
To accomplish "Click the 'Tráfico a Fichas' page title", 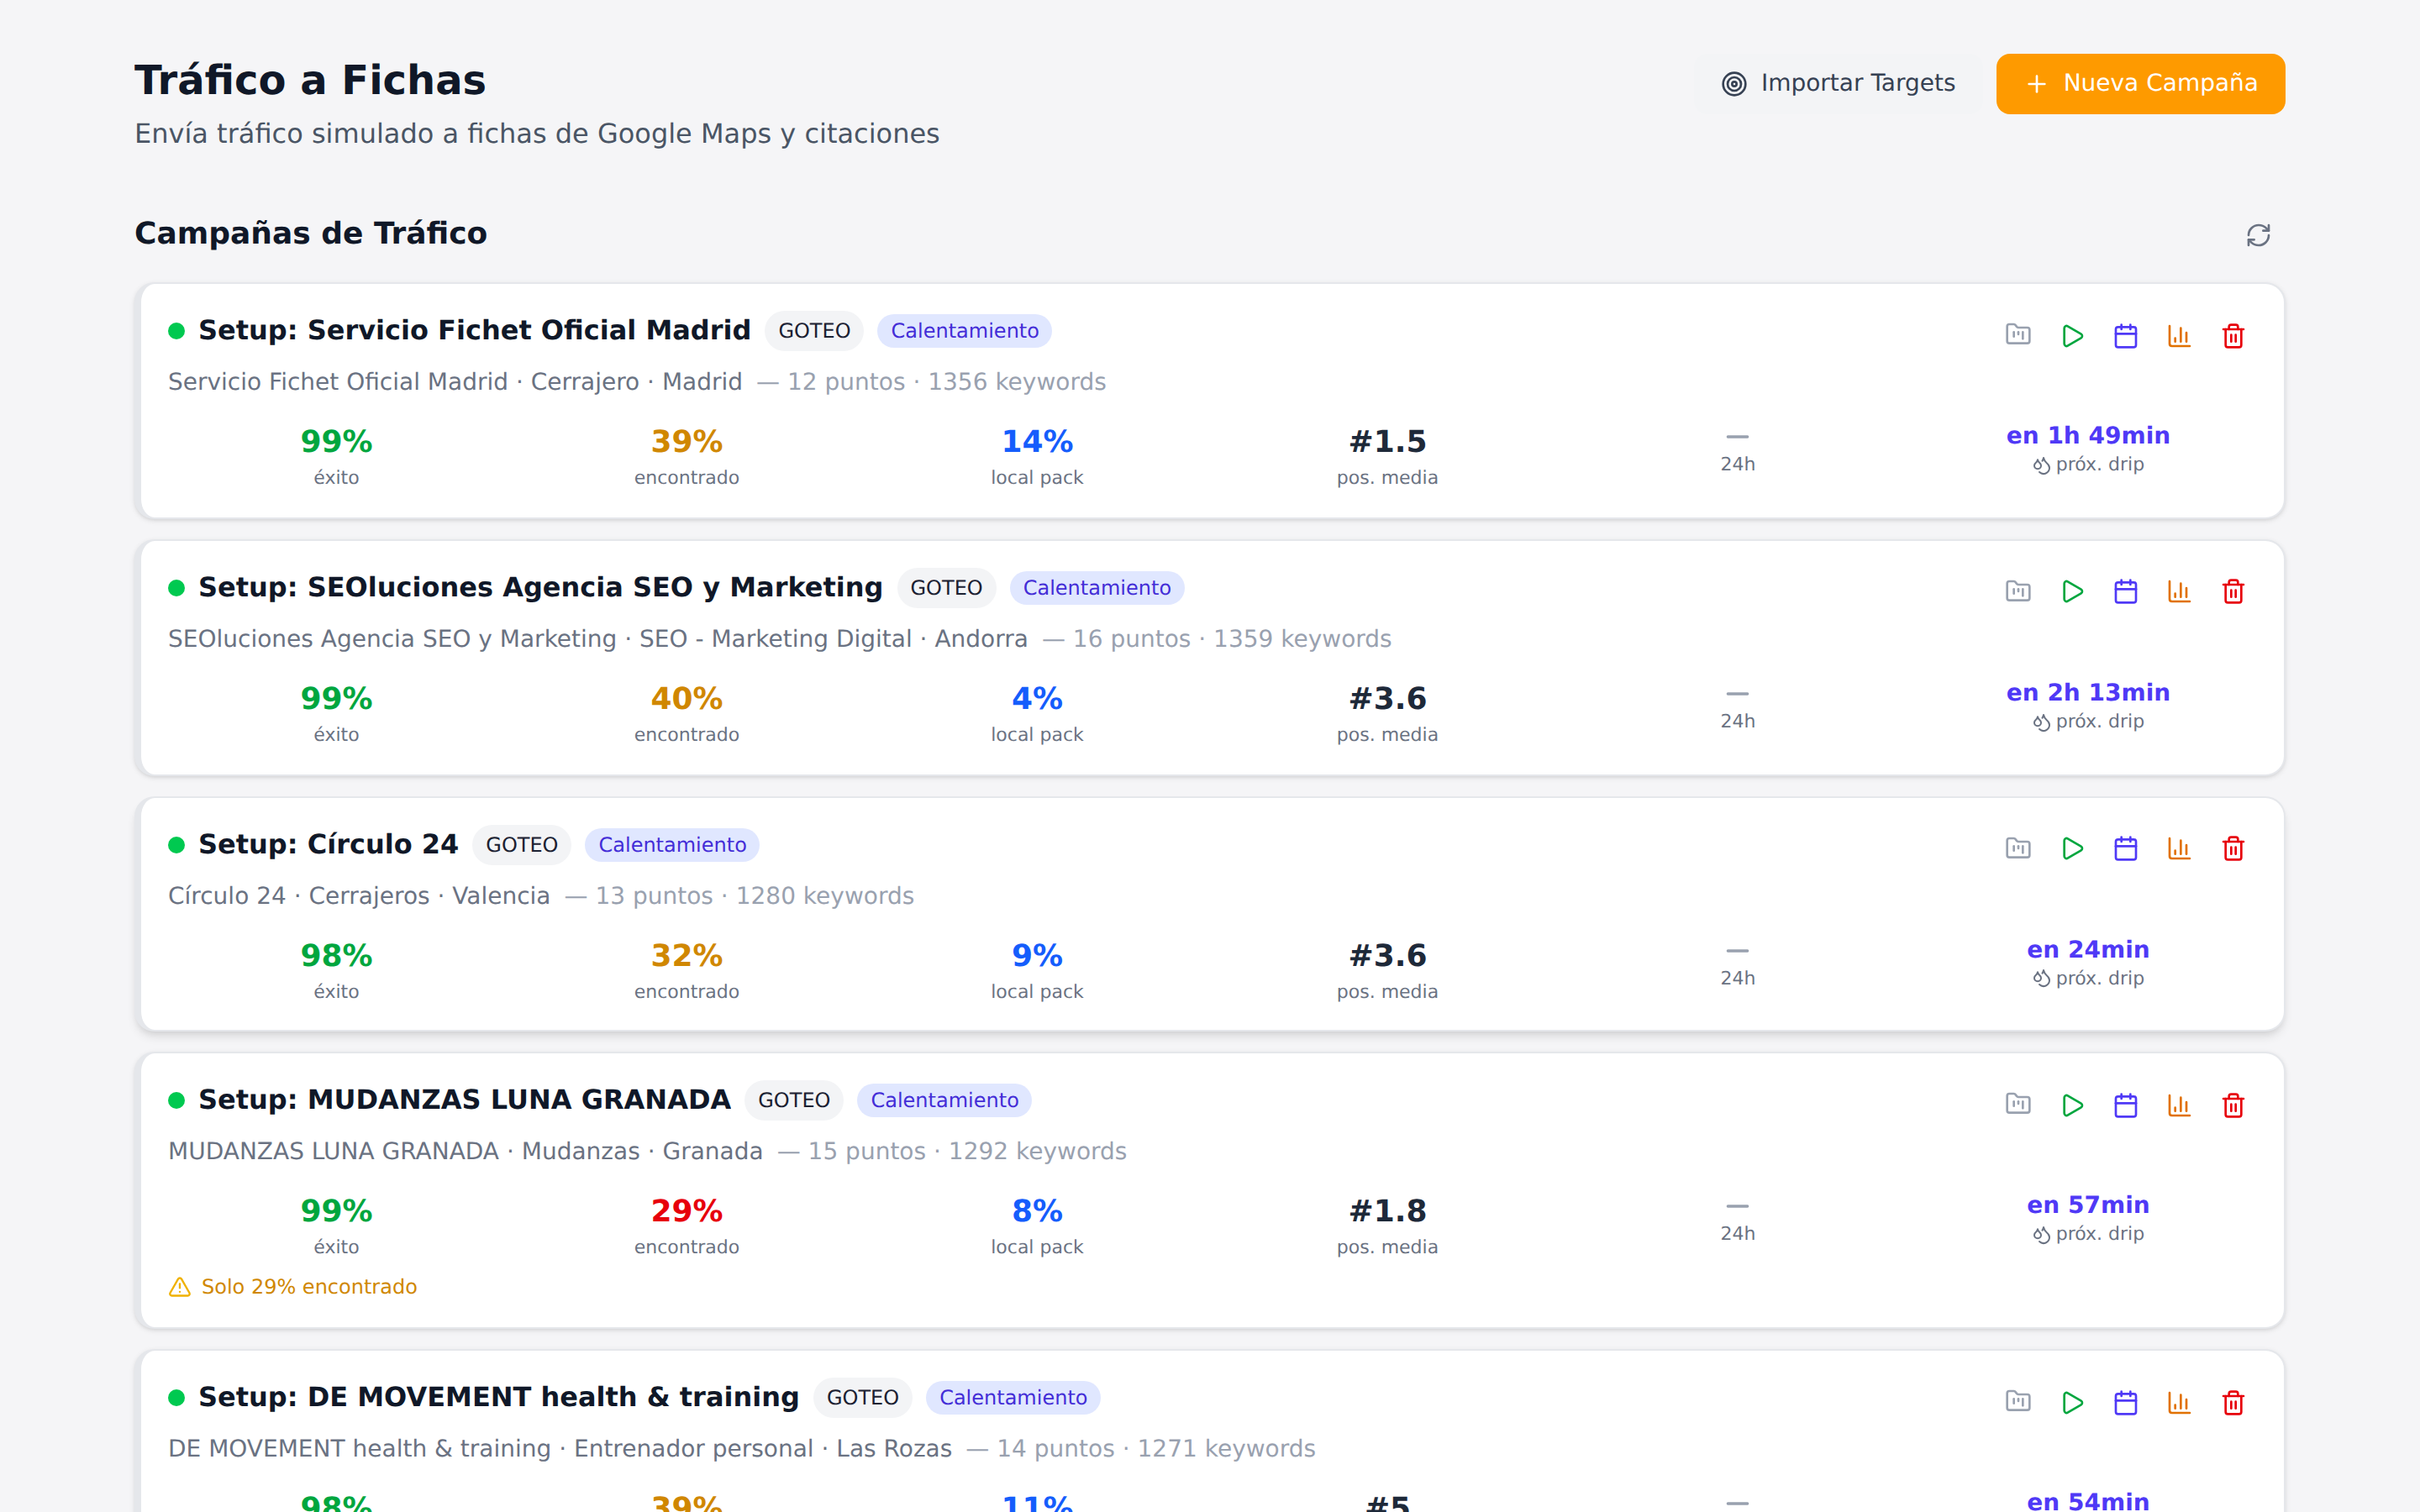I will pyautogui.click(x=310, y=80).
